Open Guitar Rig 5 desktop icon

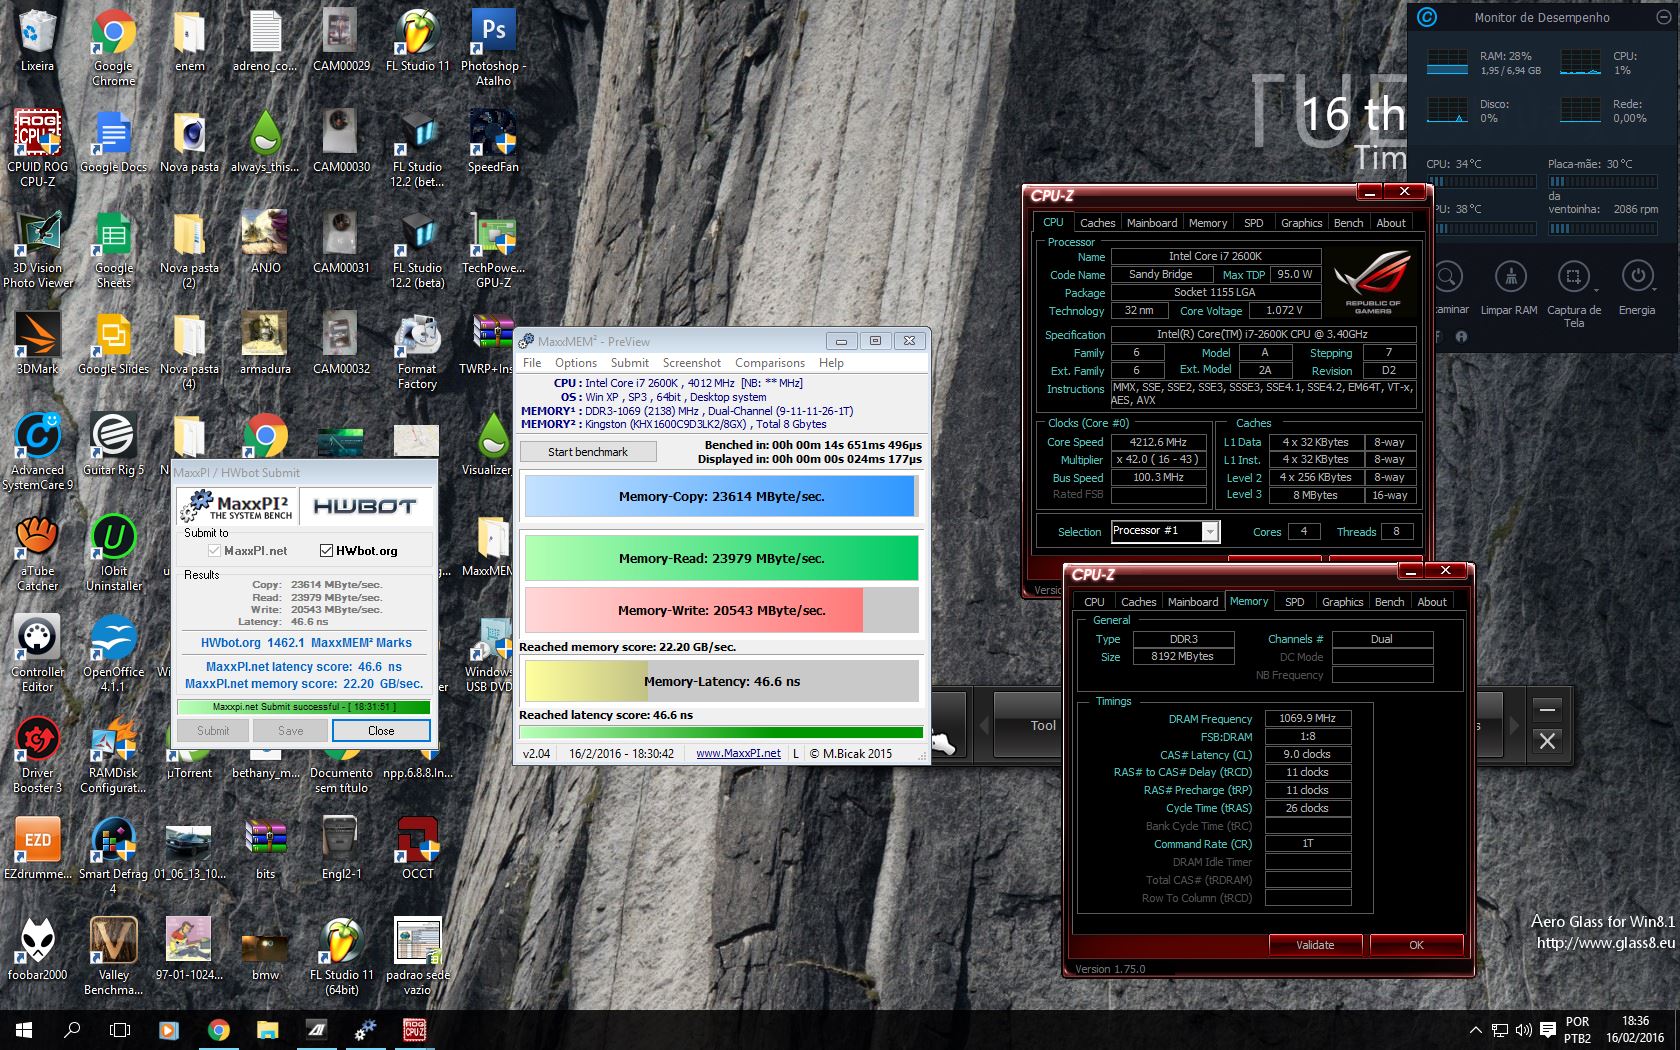[113, 444]
